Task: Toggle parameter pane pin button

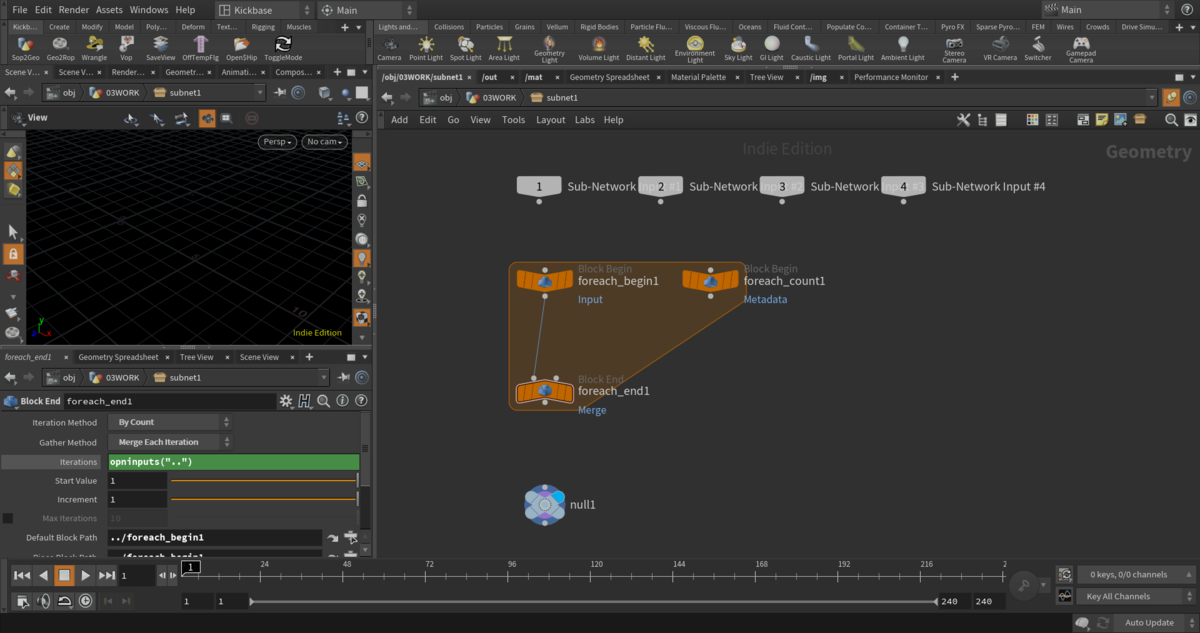Action: (343, 378)
